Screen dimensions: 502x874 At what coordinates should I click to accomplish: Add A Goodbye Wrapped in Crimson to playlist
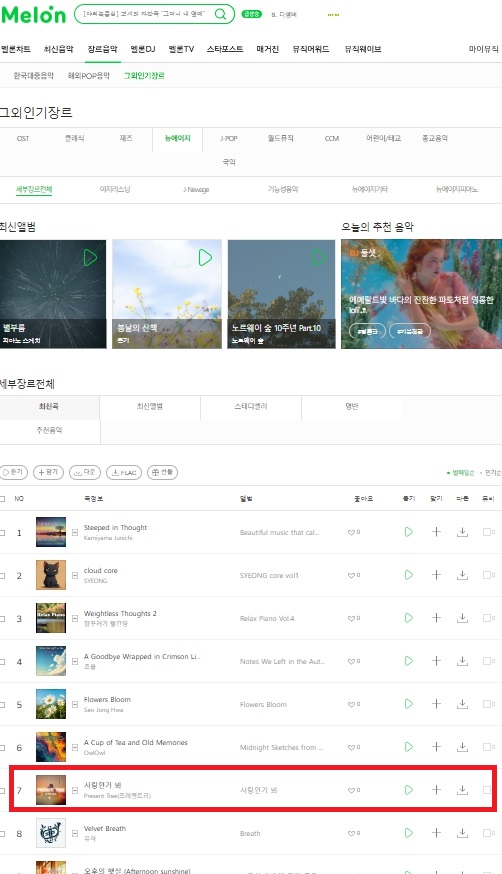(x=436, y=661)
